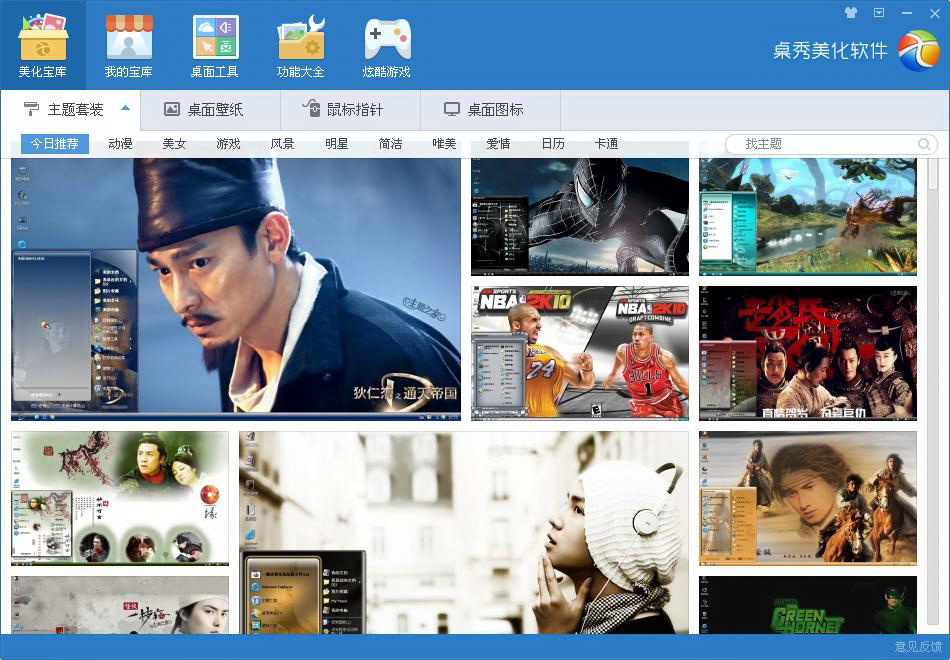Viewport: 950px width, 660px height.
Task: Select the 日历 category
Action: 553,144
